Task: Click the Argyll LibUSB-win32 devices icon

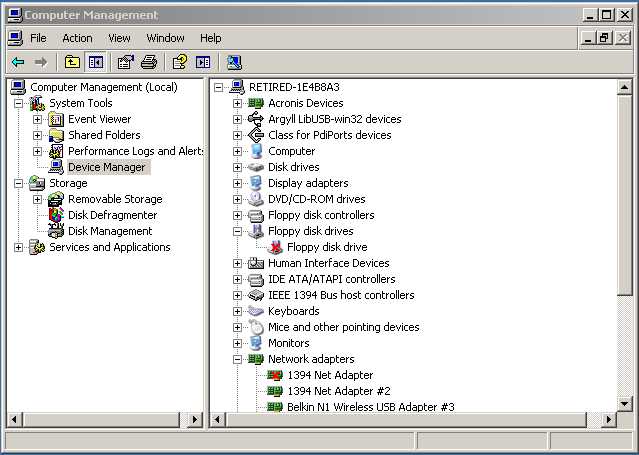Action: coord(256,119)
